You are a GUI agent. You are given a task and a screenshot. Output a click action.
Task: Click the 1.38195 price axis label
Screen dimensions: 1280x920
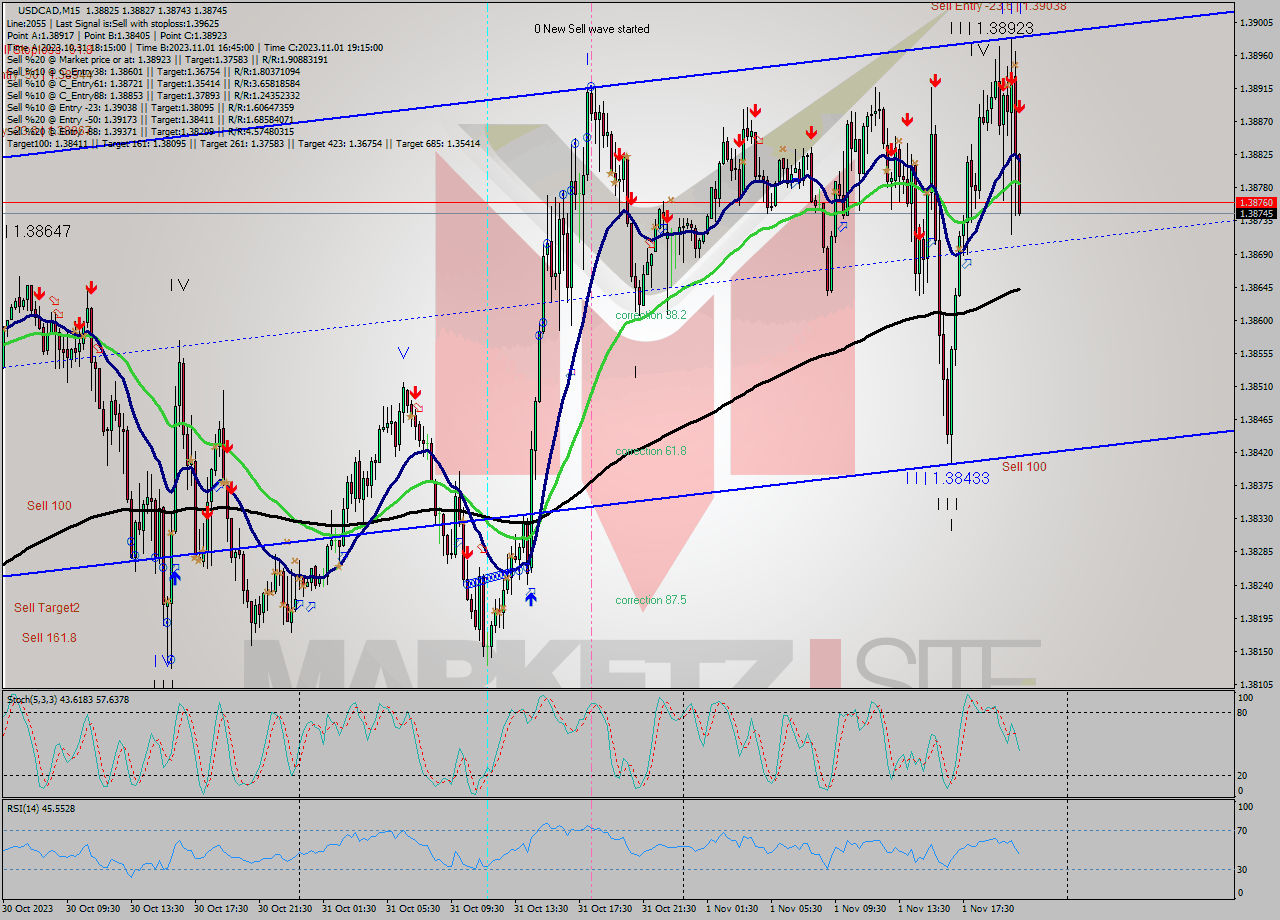coord(1256,619)
